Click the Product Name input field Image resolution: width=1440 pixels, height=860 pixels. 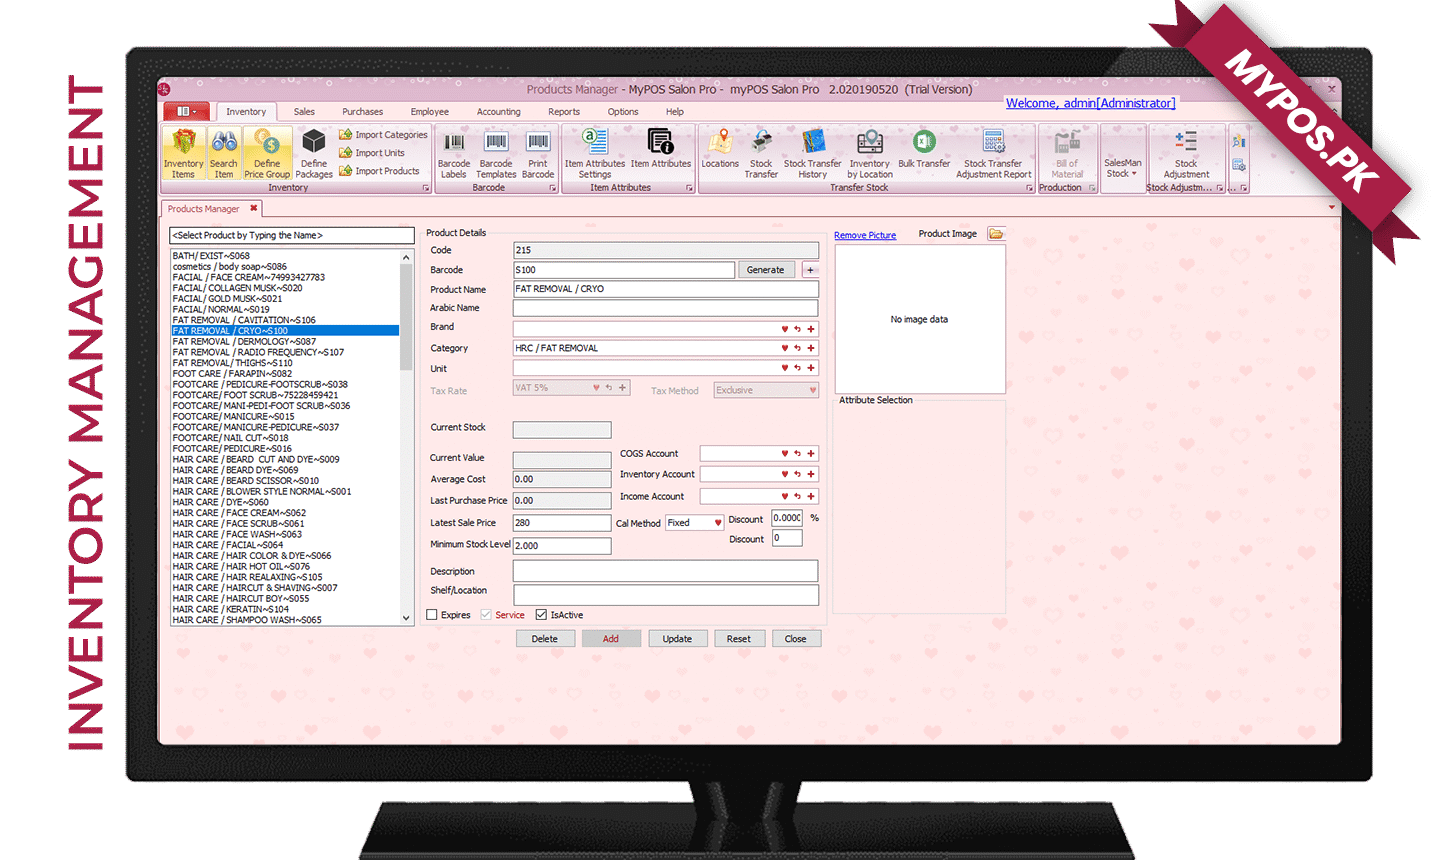tap(665, 289)
